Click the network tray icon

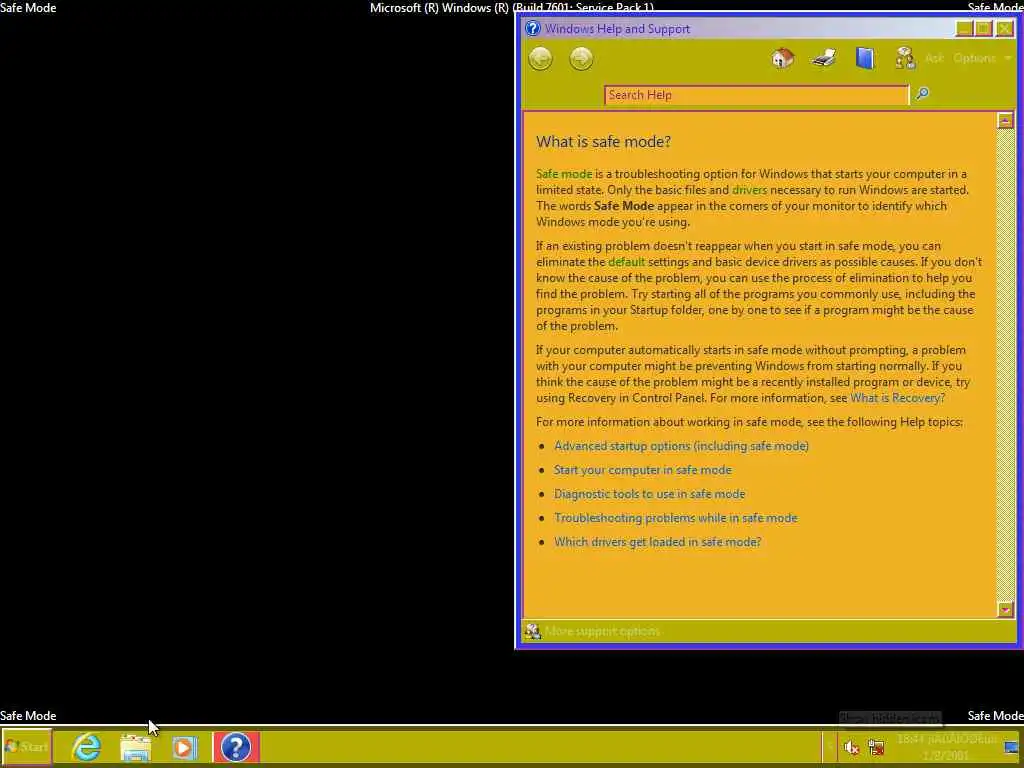point(876,747)
